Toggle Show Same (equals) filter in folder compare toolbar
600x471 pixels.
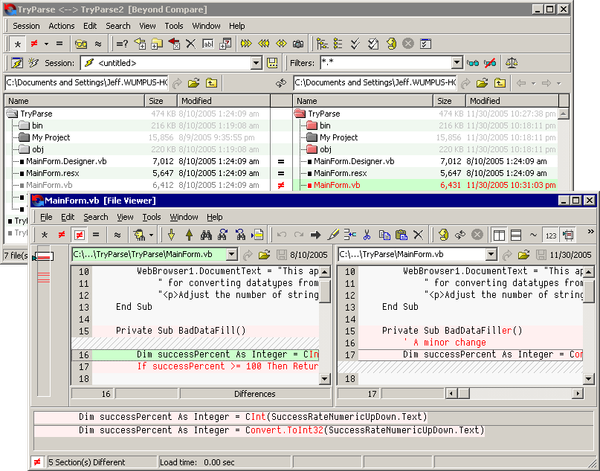59,44
